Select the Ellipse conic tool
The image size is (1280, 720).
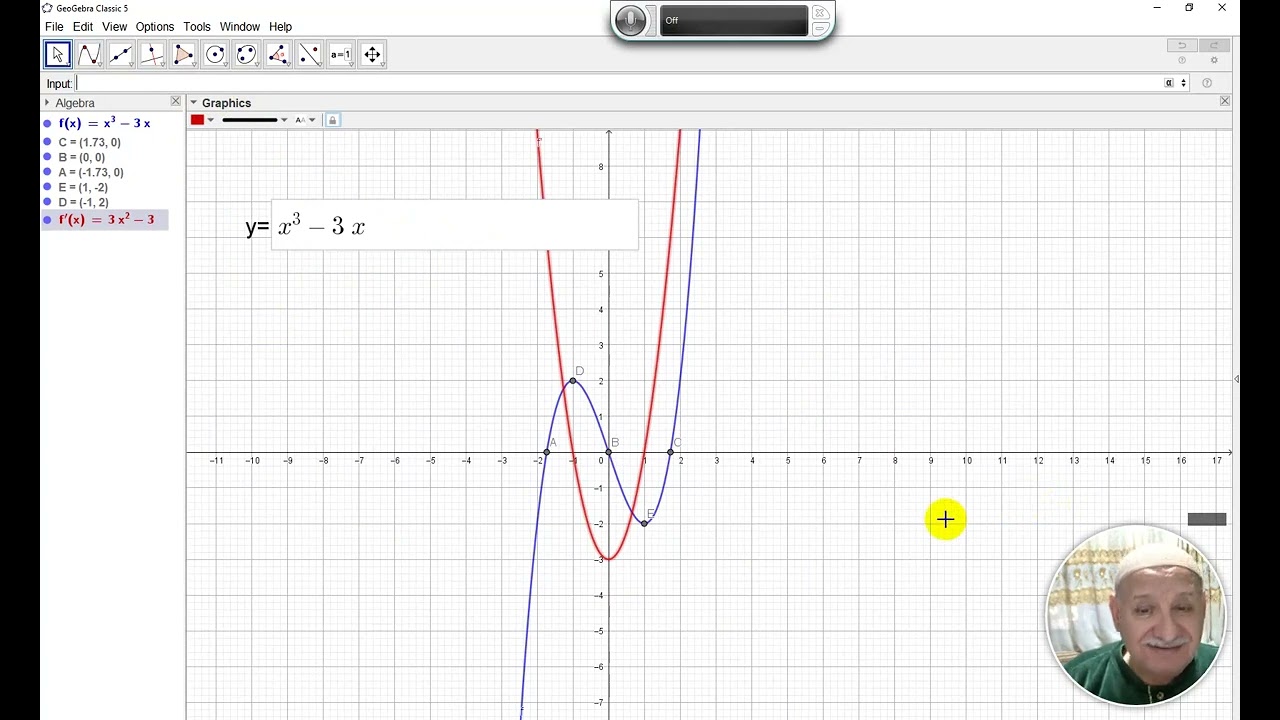click(x=247, y=54)
